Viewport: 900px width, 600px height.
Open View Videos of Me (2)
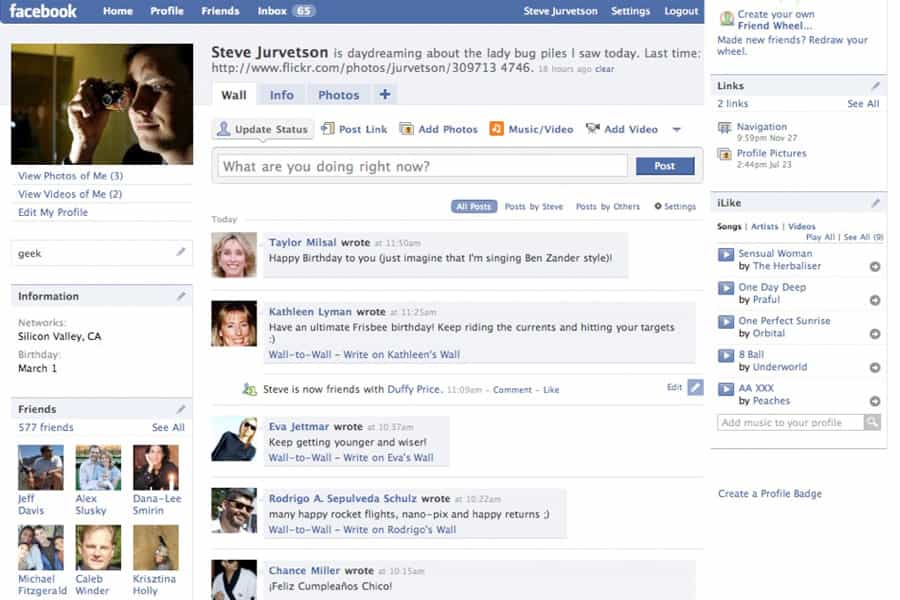(x=70, y=194)
